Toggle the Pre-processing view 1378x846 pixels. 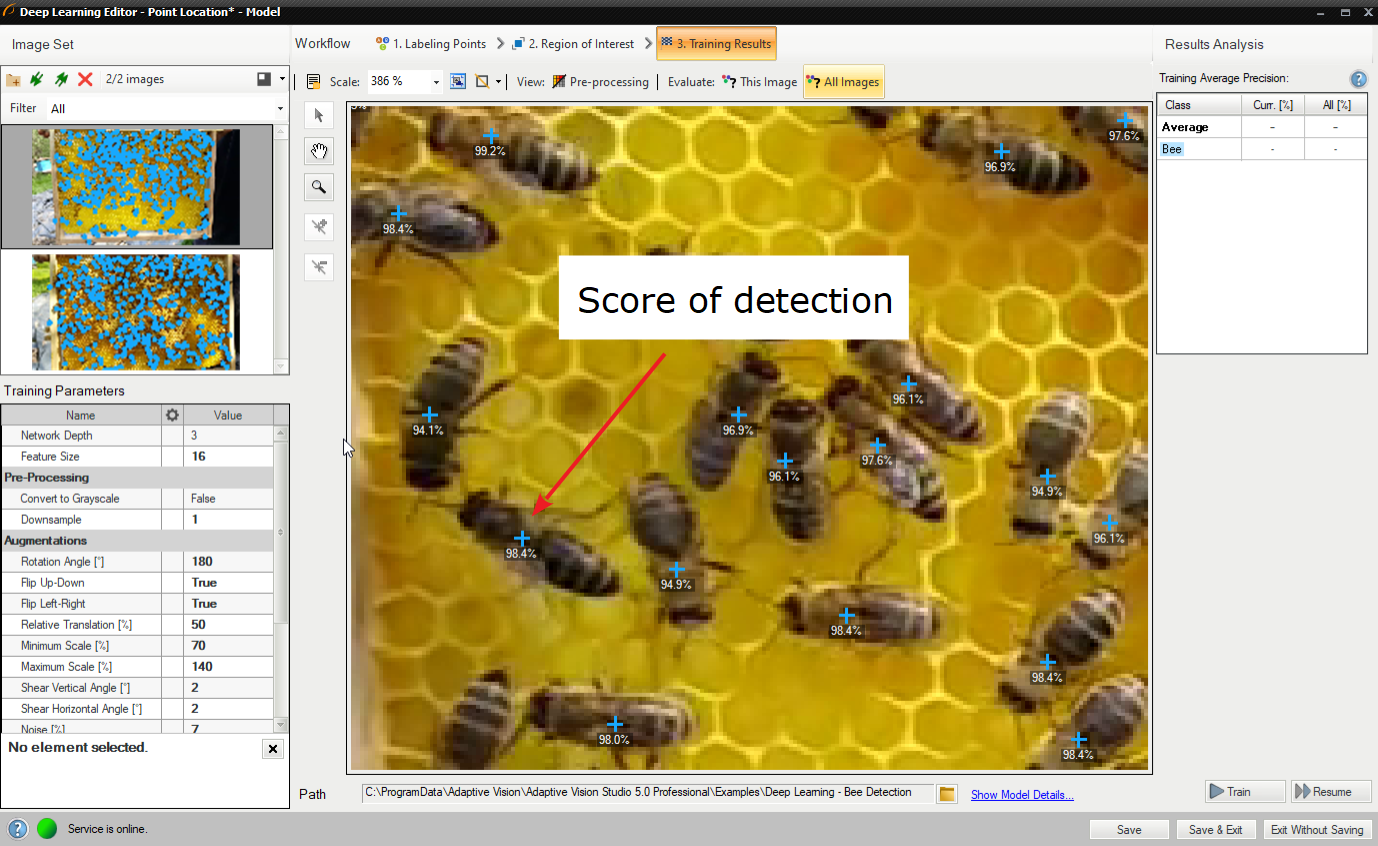point(612,82)
